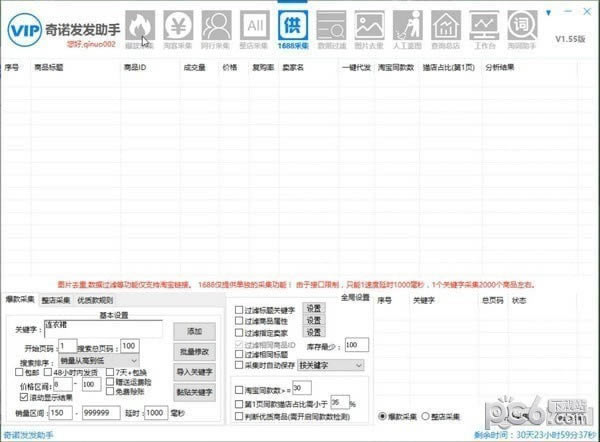
Task: Select the 1688采集 供 icon
Action: coord(293,26)
